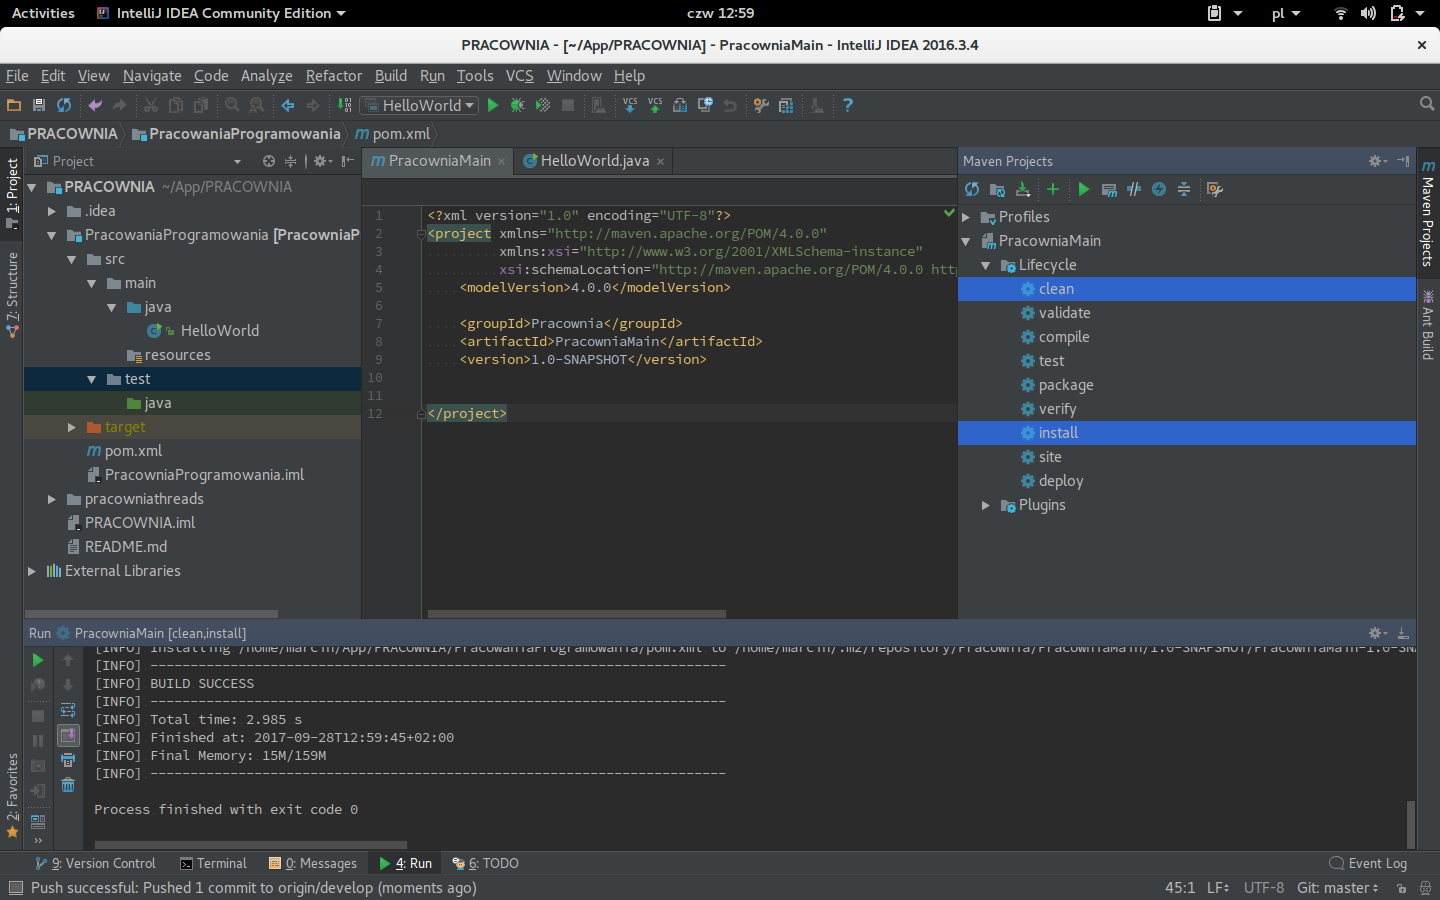
Task: Add Maven project with green plus icon
Action: (x=1052, y=189)
